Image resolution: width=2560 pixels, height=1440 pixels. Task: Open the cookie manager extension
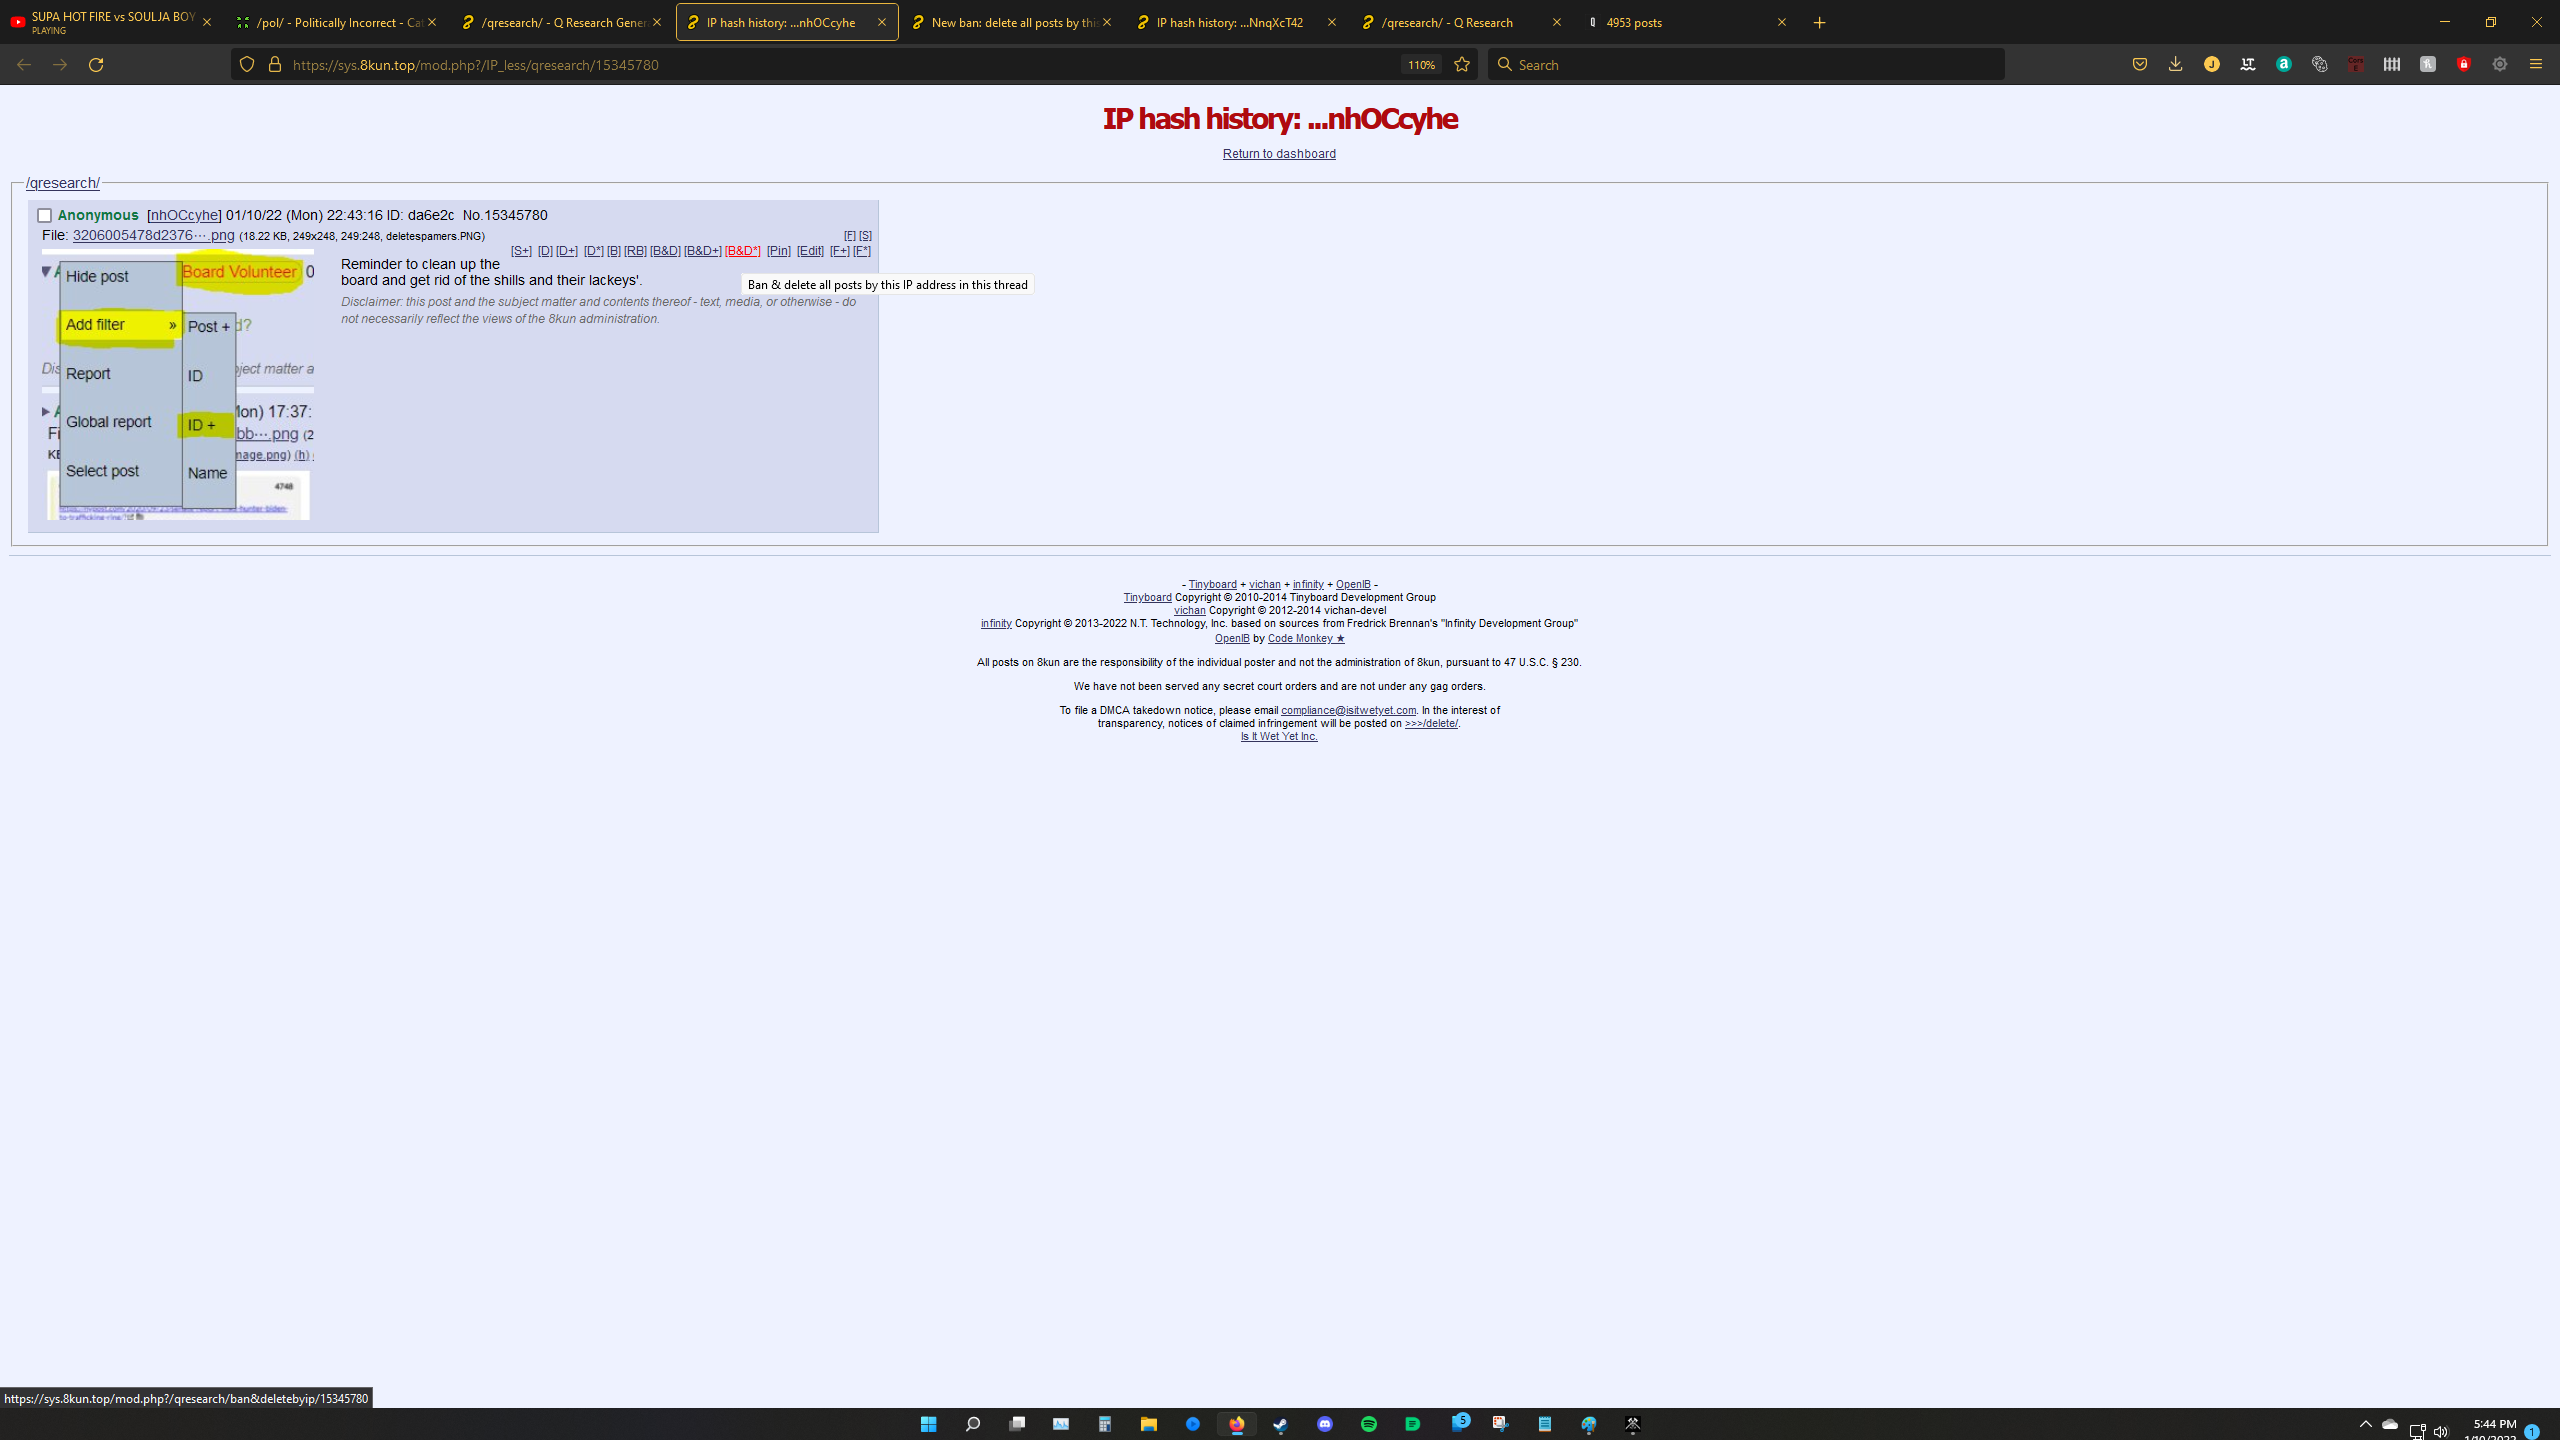(x=2319, y=64)
